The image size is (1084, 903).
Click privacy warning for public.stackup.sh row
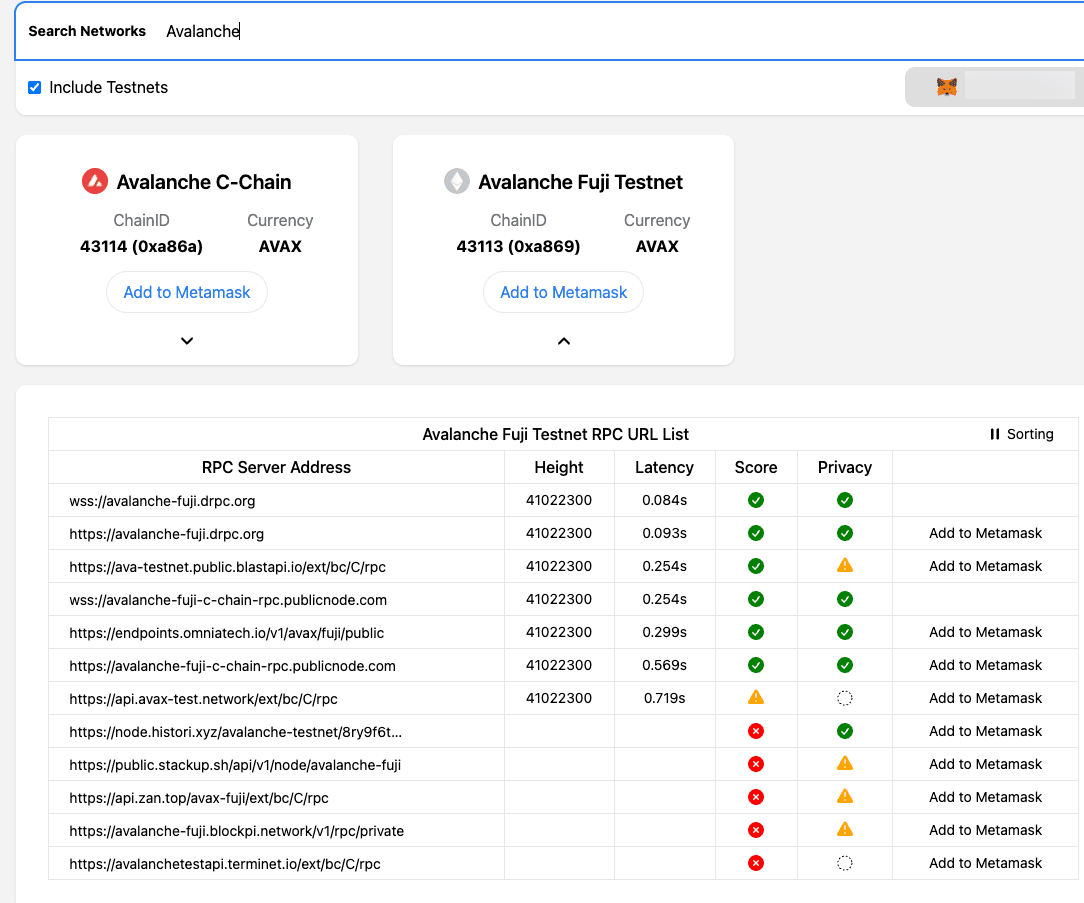click(844, 763)
